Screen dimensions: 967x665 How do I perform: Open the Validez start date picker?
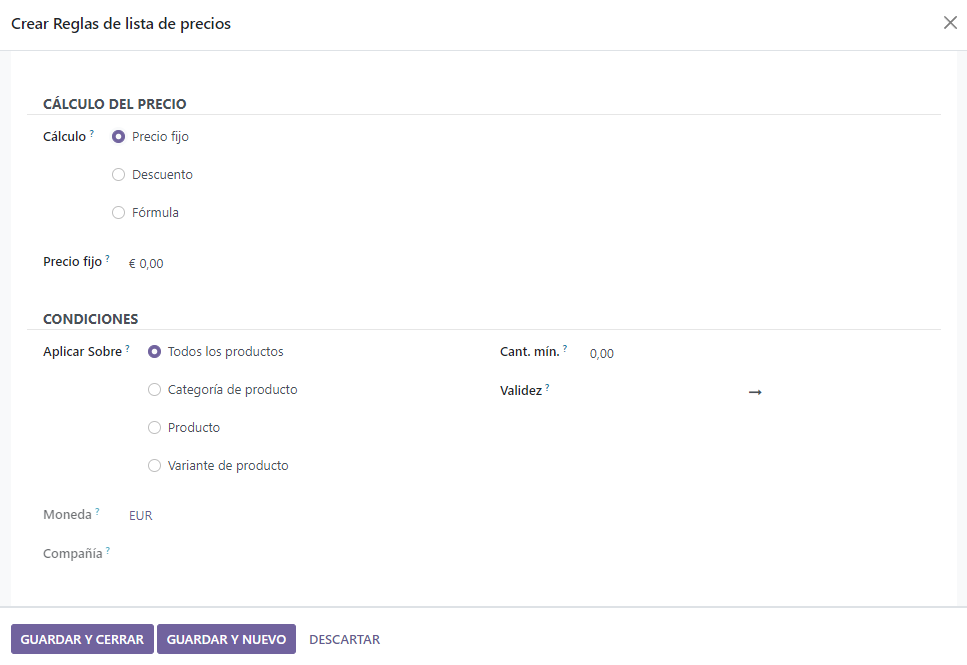click(x=662, y=392)
